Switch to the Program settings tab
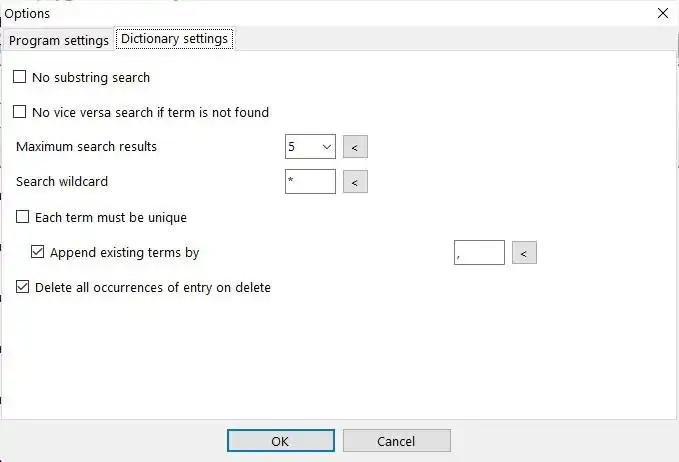The height and width of the screenshot is (462, 679). (58, 40)
